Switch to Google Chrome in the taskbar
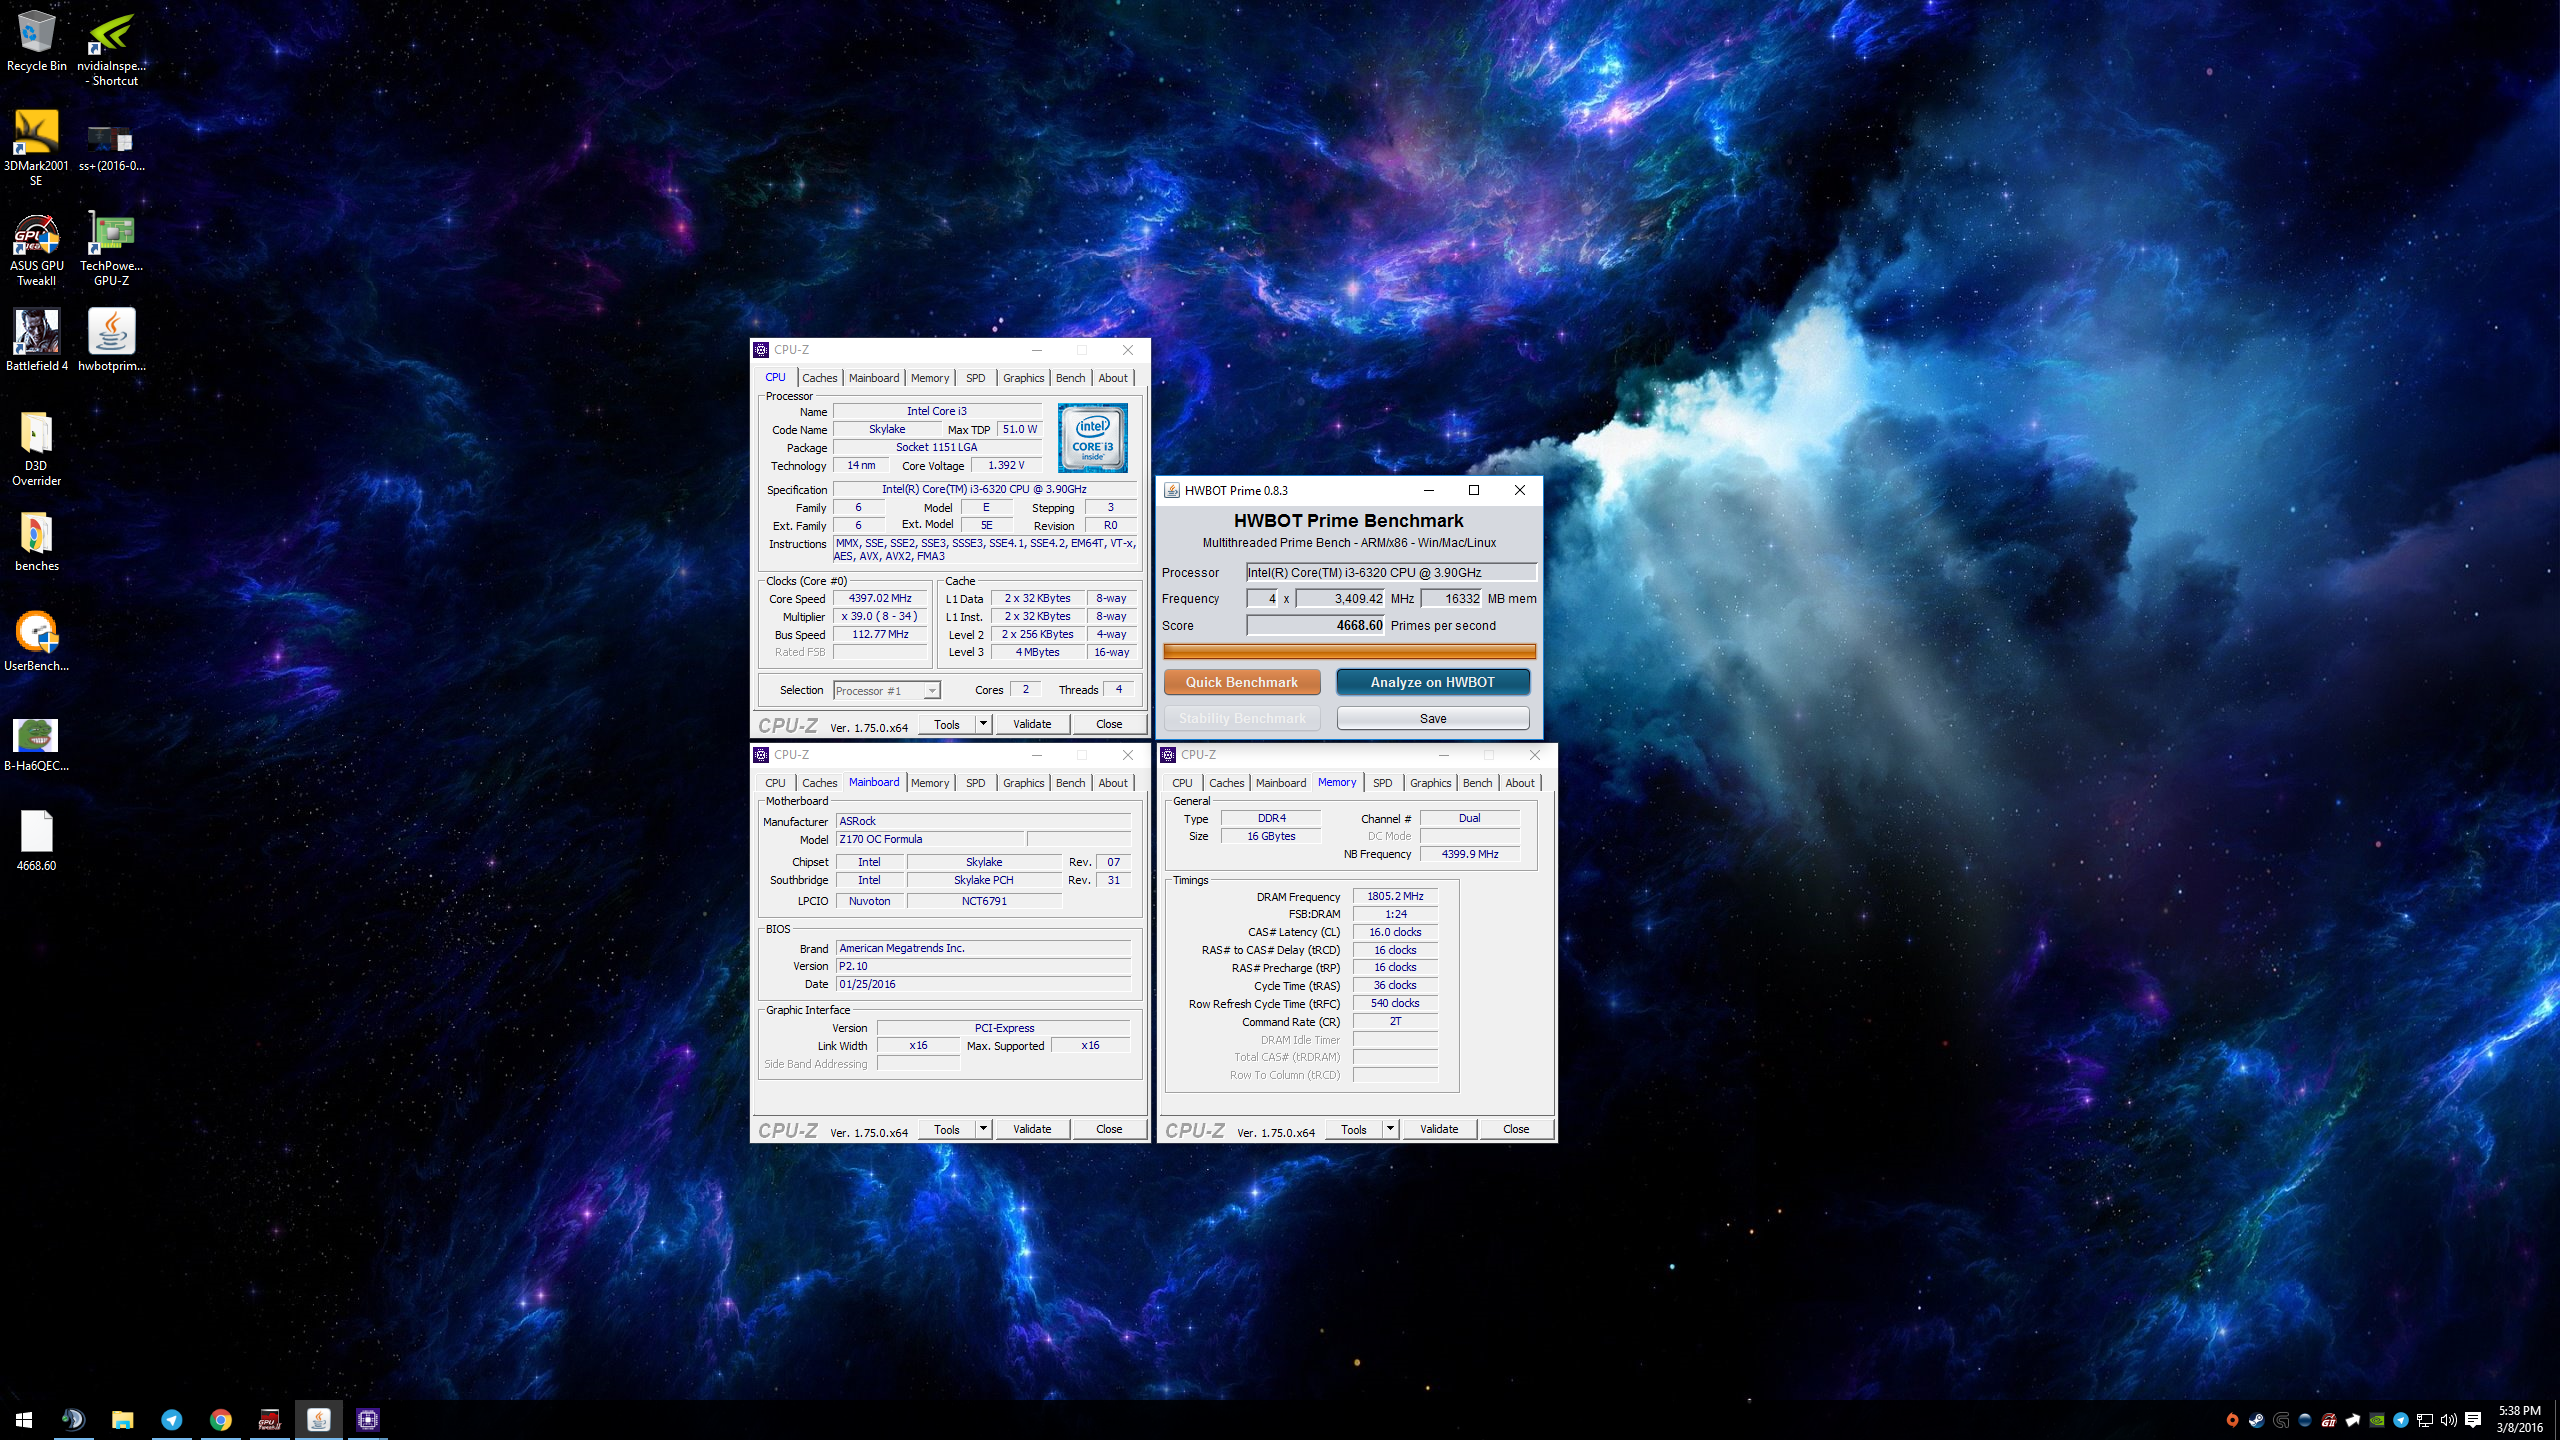The height and width of the screenshot is (1440, 2560). click(x=220, y=1419)
